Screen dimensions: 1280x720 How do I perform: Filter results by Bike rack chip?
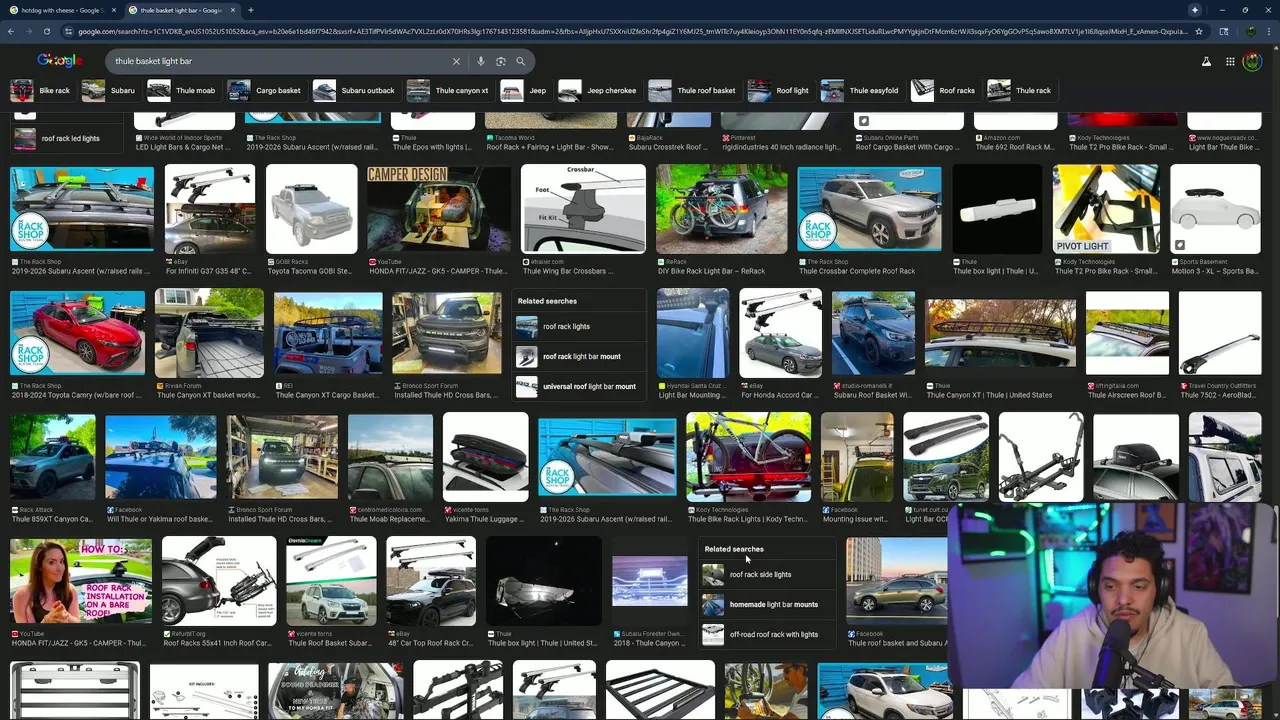click(41, 91)
